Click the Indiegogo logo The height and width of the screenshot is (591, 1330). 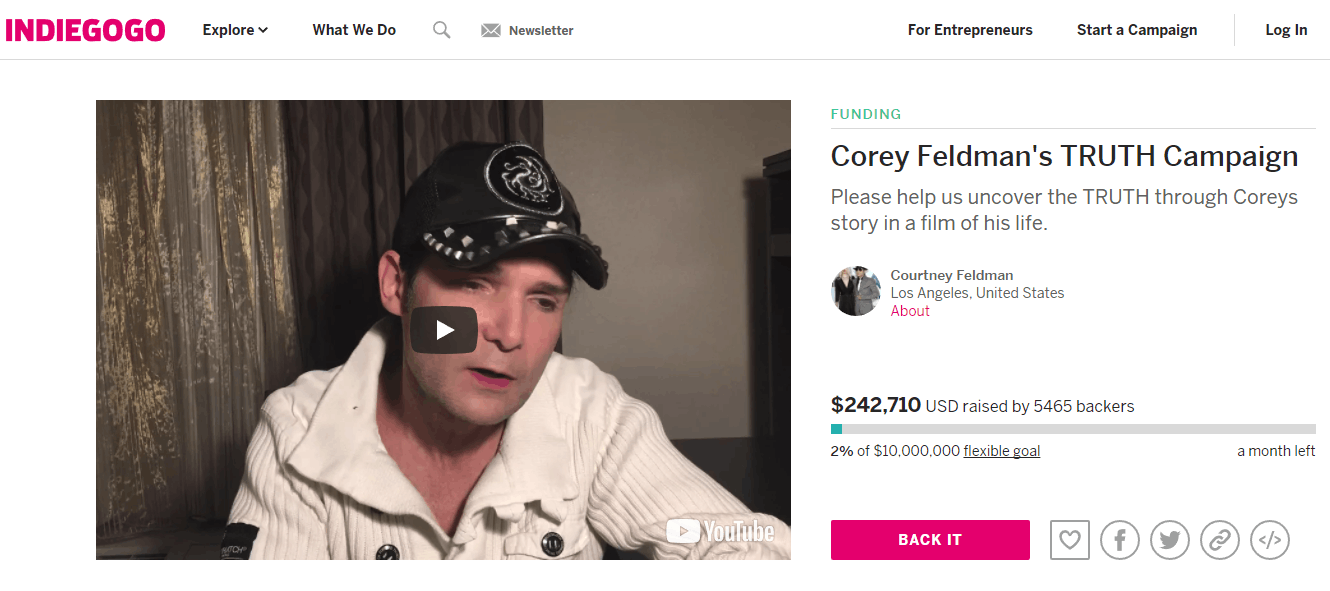[85, 30]
